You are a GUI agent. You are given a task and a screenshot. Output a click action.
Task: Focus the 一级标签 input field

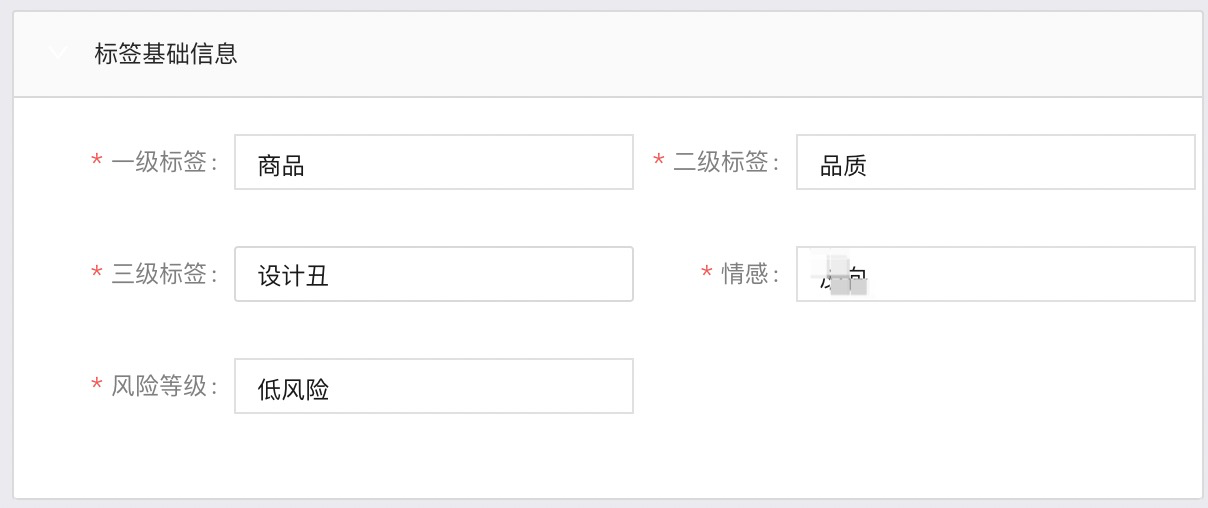[433, 162]
